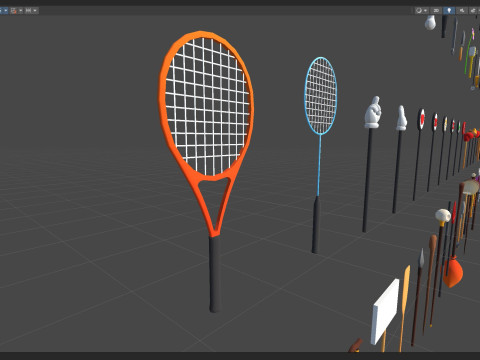Open the draw mode dropdown arrow
This screenshot has width=480, height=360.
(x=425, y=11)
